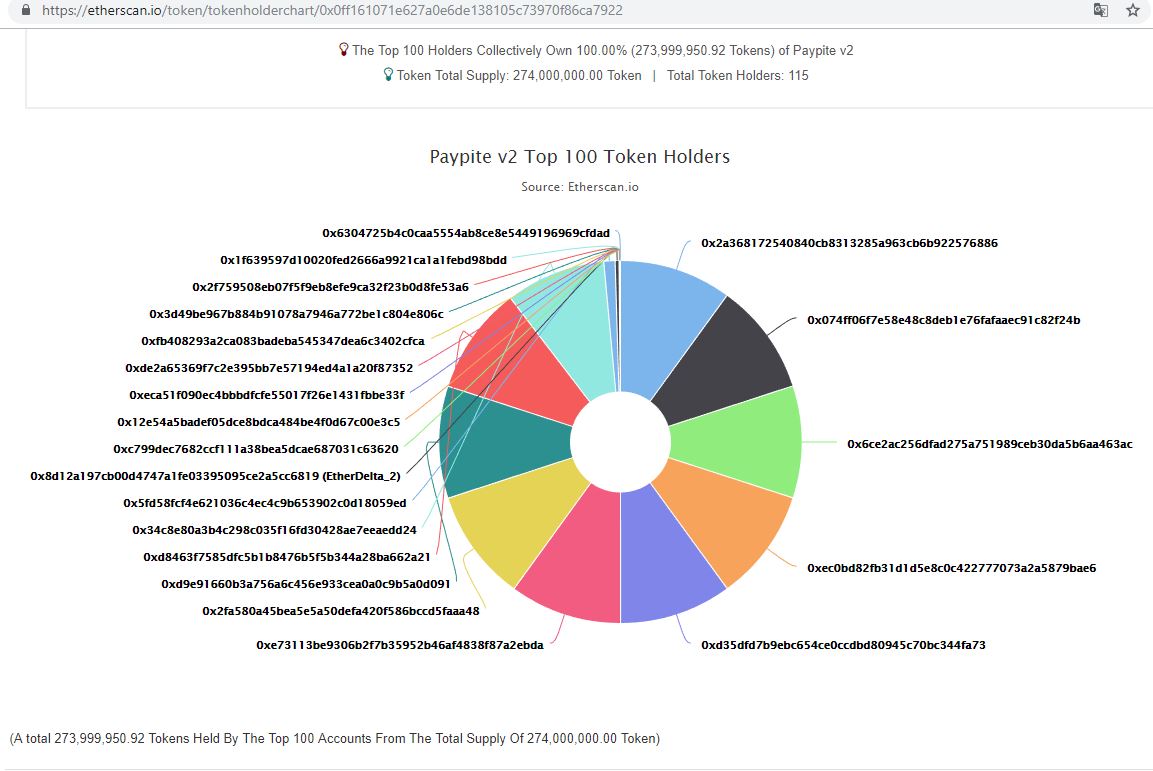Click the red lightbulb icon beside Top 100 Holders
This screenshot has height=771, width=1153.
coord(343,50)
